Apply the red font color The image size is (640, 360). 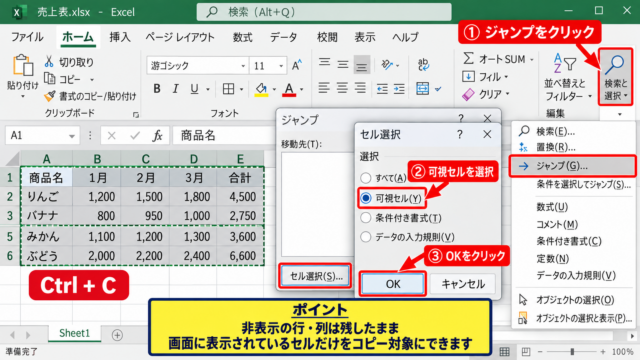pyautogui.click(x=289, y=89)
